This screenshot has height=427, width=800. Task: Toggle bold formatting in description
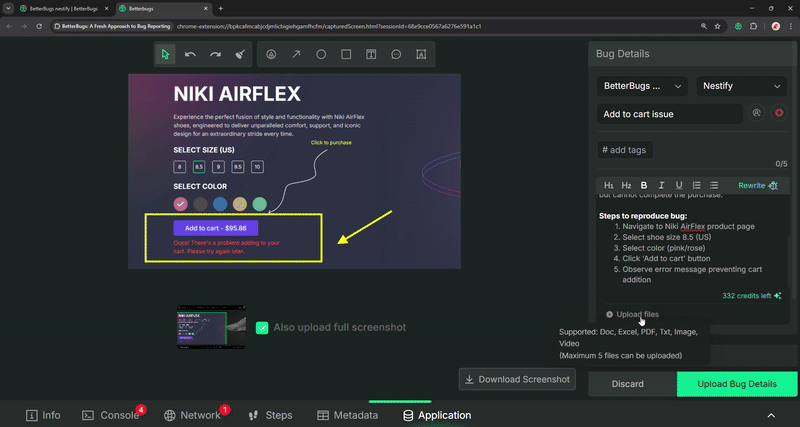pos(644,185)
